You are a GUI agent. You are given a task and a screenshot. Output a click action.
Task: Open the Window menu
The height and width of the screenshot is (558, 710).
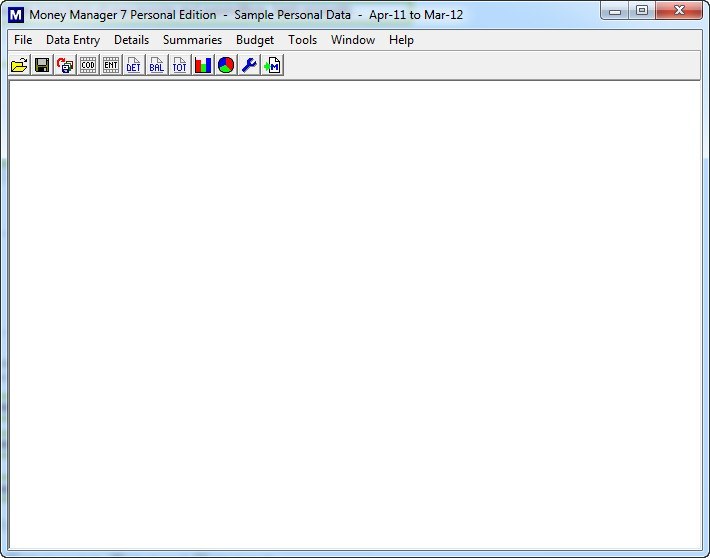(353, 40)
